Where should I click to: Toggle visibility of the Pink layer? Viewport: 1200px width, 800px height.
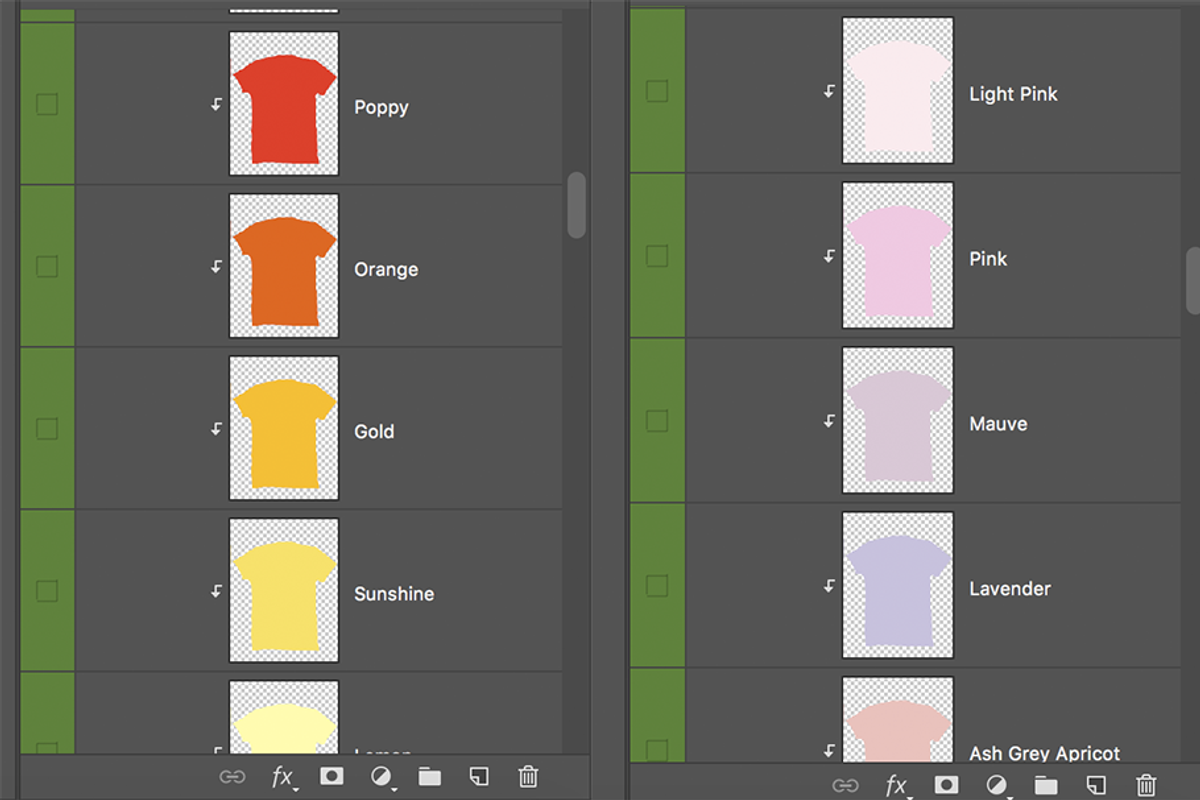(x=657, y=256)
